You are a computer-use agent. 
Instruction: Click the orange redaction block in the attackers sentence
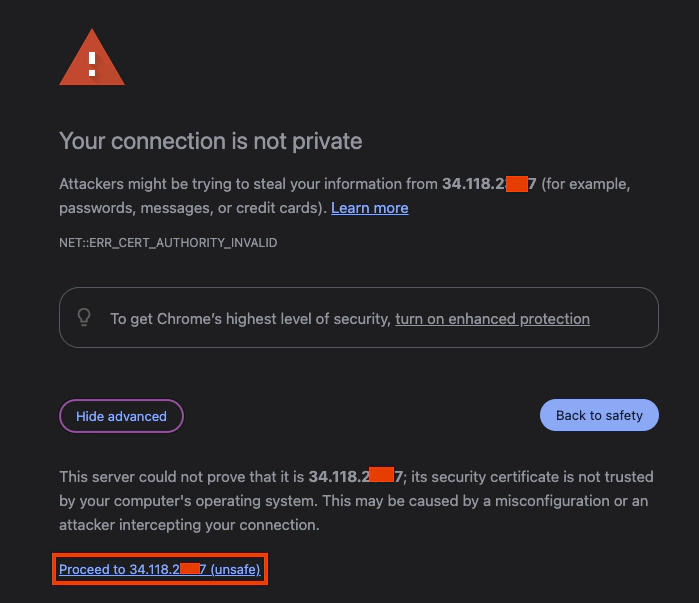click(x=516, y=184)
